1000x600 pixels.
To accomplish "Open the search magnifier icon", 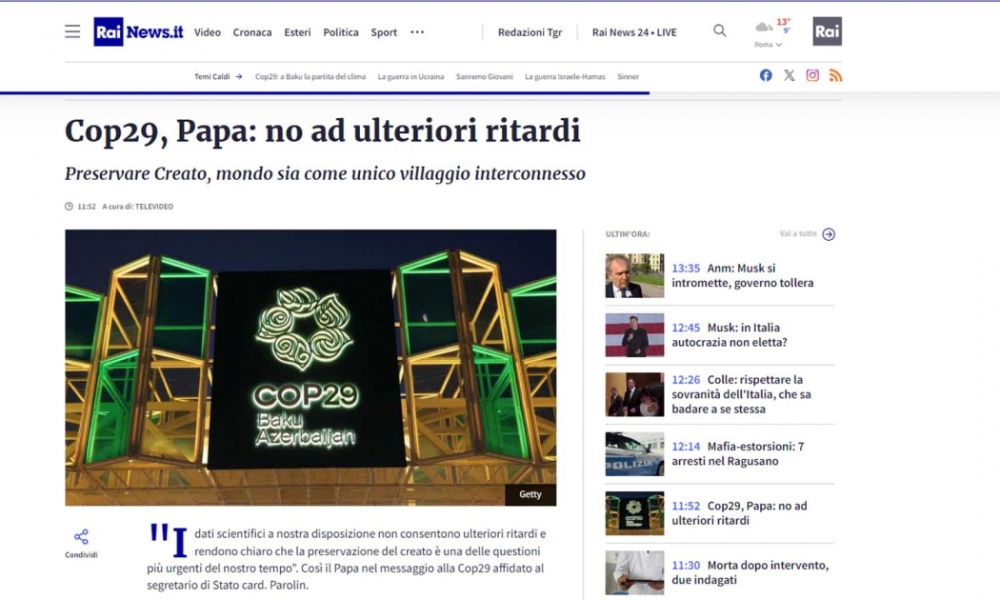I will pyautogui.click(x=720, y=31).
